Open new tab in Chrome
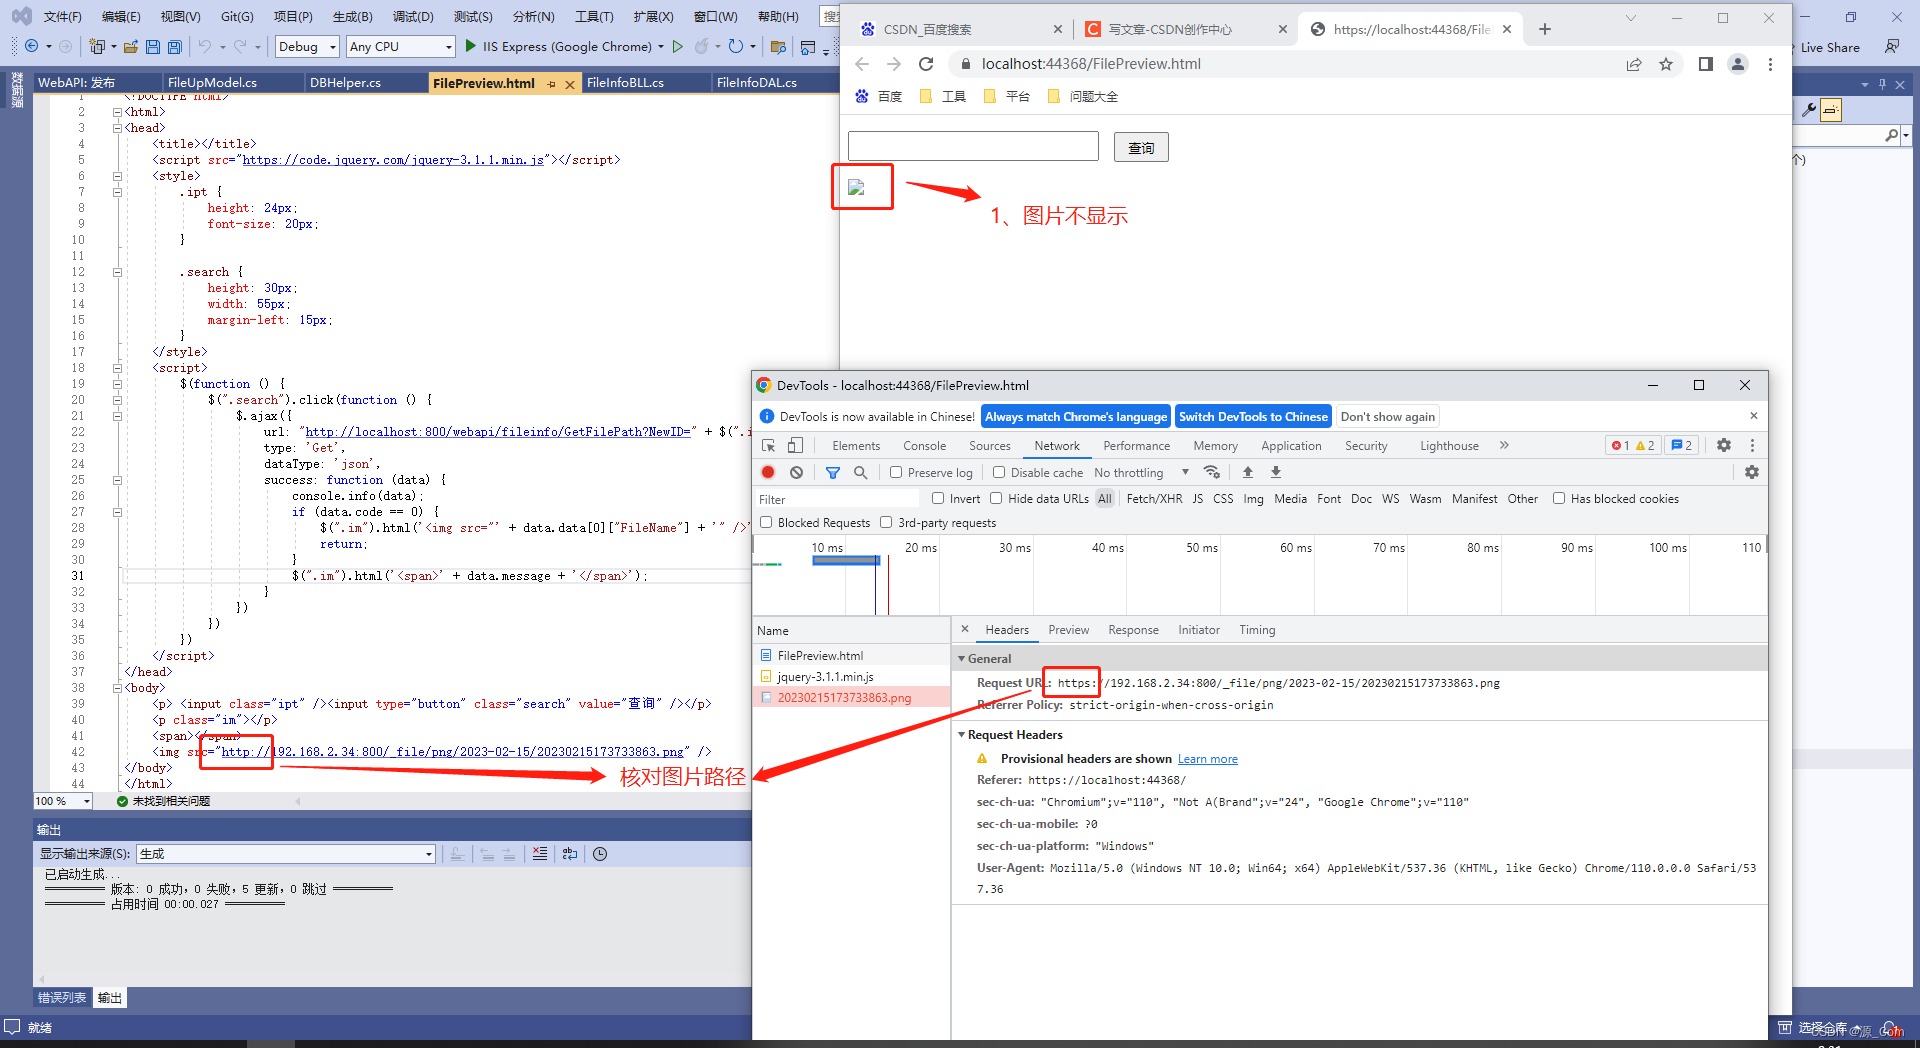This screenshot has width=1920, height=1048. click(1545, 29)
